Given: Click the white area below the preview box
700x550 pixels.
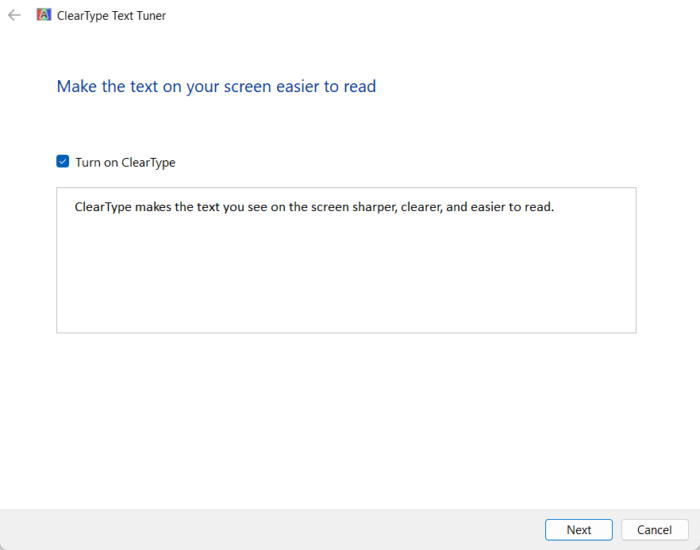Looking at the screenshot, I should point(346,420).
